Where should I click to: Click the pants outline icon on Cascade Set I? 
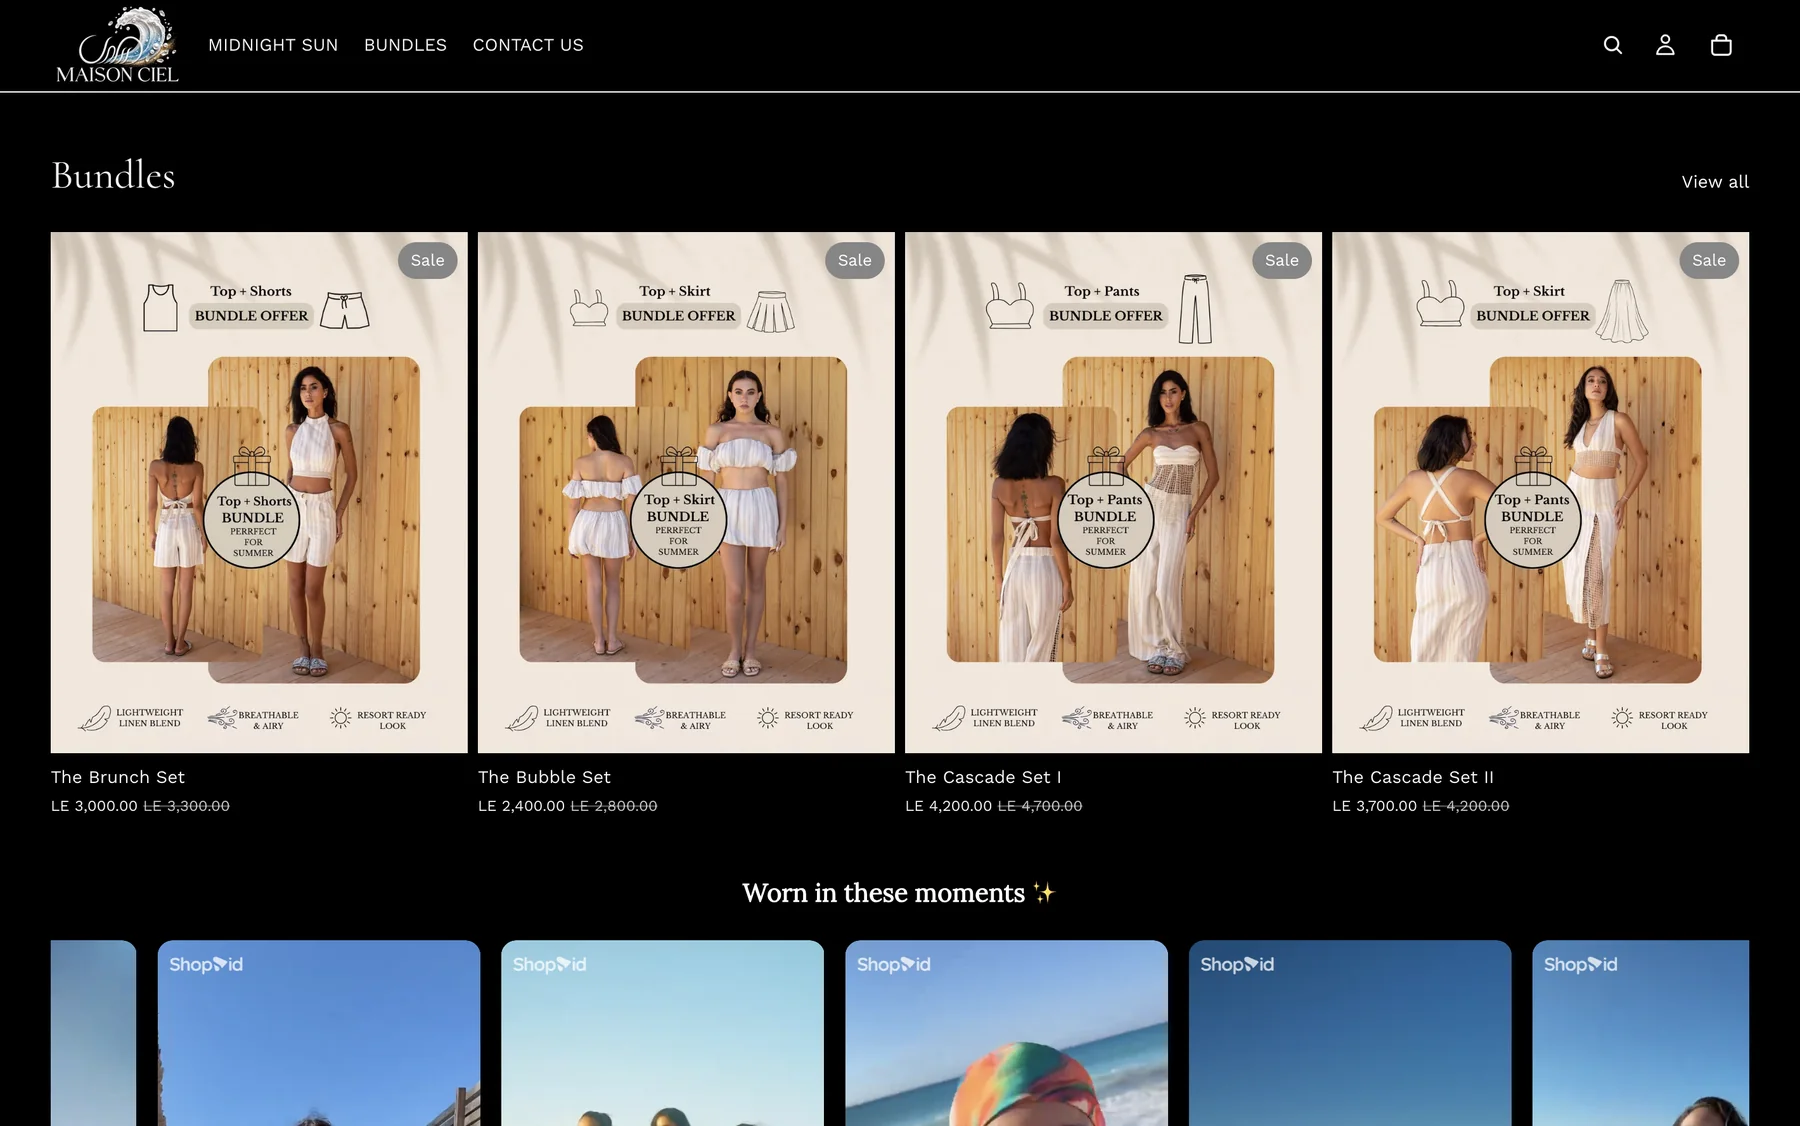(1195, 309)
